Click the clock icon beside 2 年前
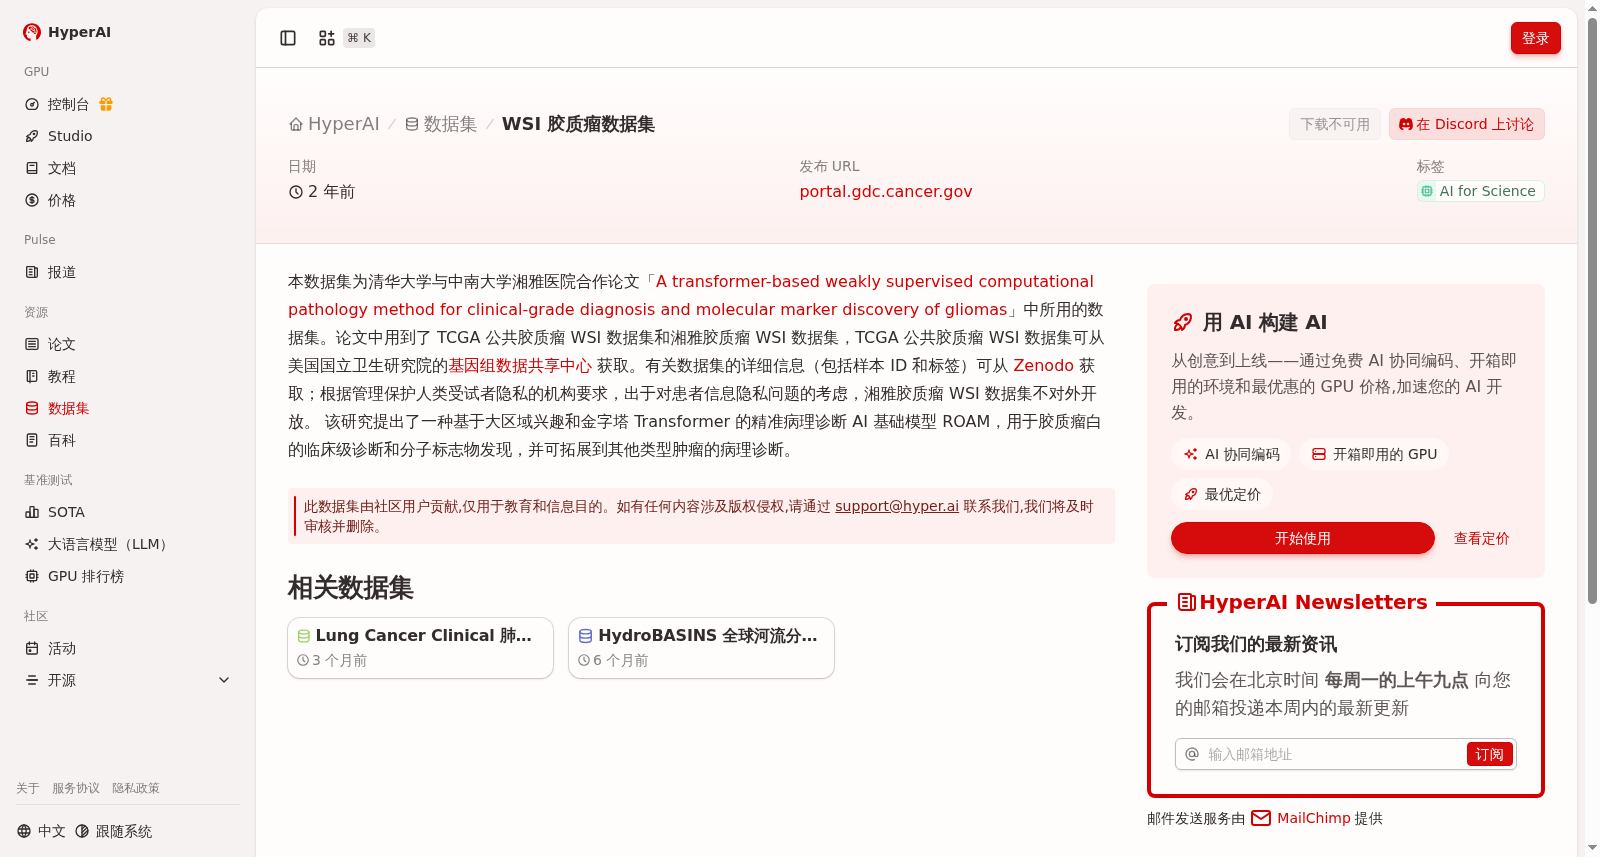Image resolution: width=1600 pixels, height=857 pixels. (x=296, y=192)
